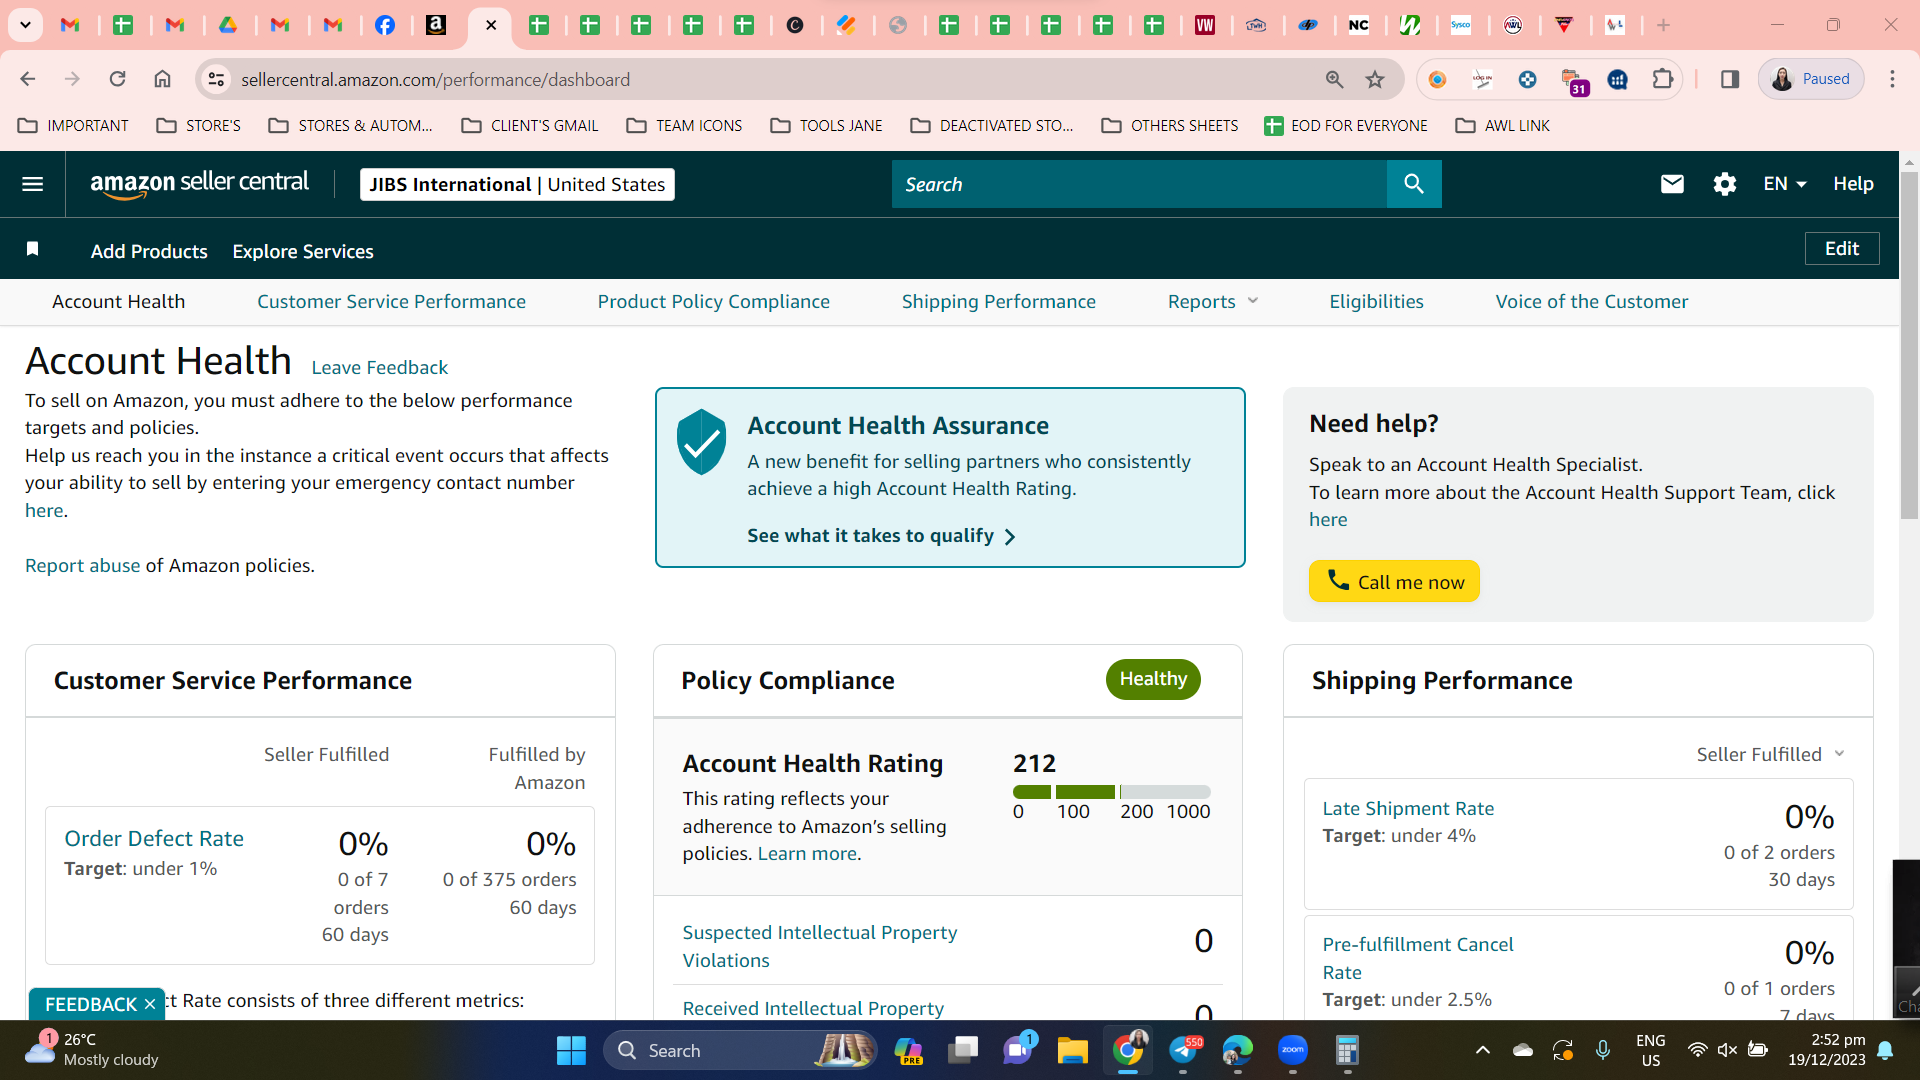Open Zoom from the taskbar

pos(1293,1050)
